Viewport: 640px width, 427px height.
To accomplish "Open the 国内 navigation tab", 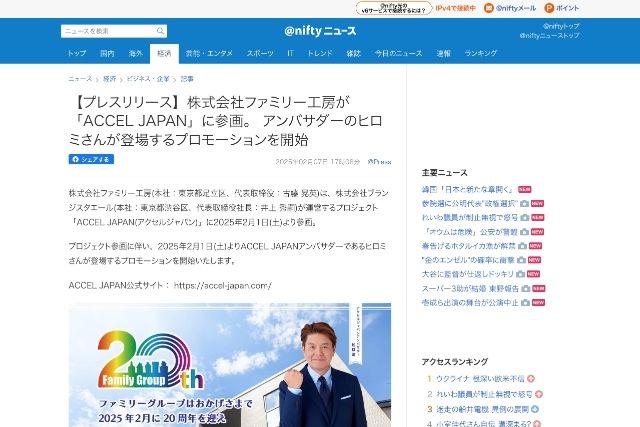I will [x=107, y=53].
